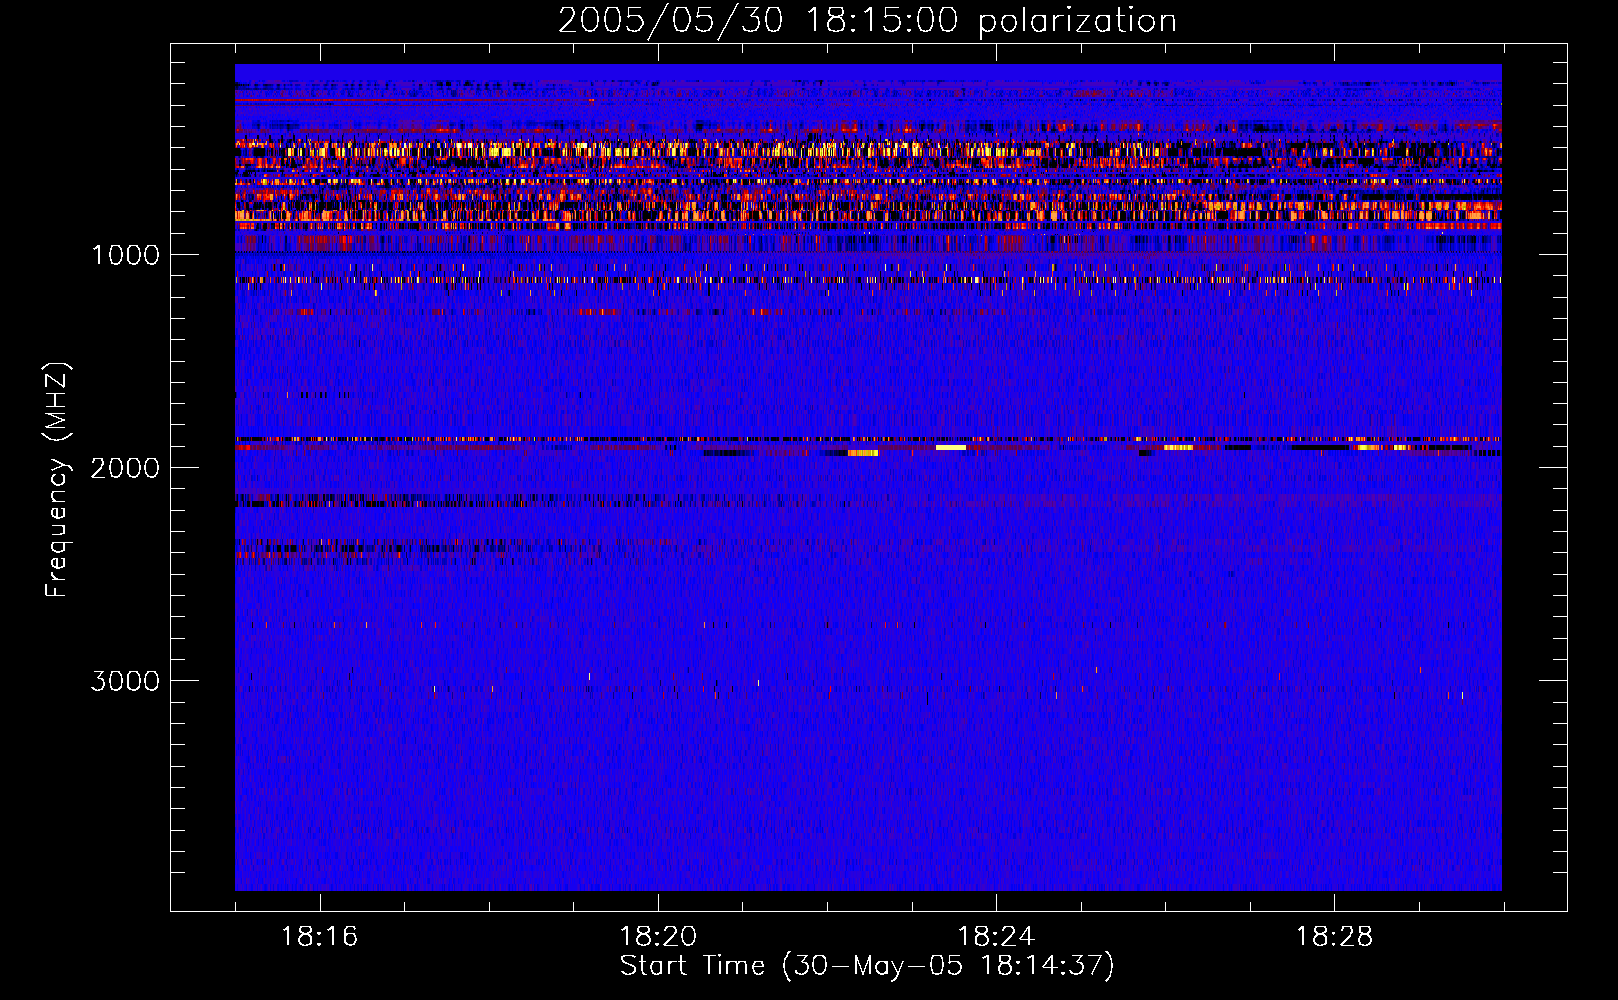Click the "3000" frequency tick label

[125, 681]
